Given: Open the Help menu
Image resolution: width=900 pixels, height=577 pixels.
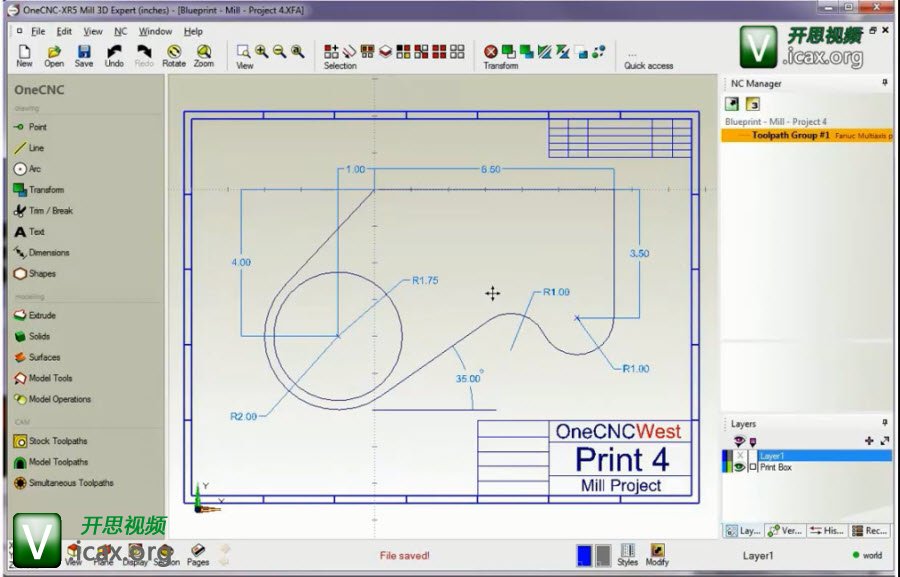Looking at the screenshot, I should coord(193,32).
